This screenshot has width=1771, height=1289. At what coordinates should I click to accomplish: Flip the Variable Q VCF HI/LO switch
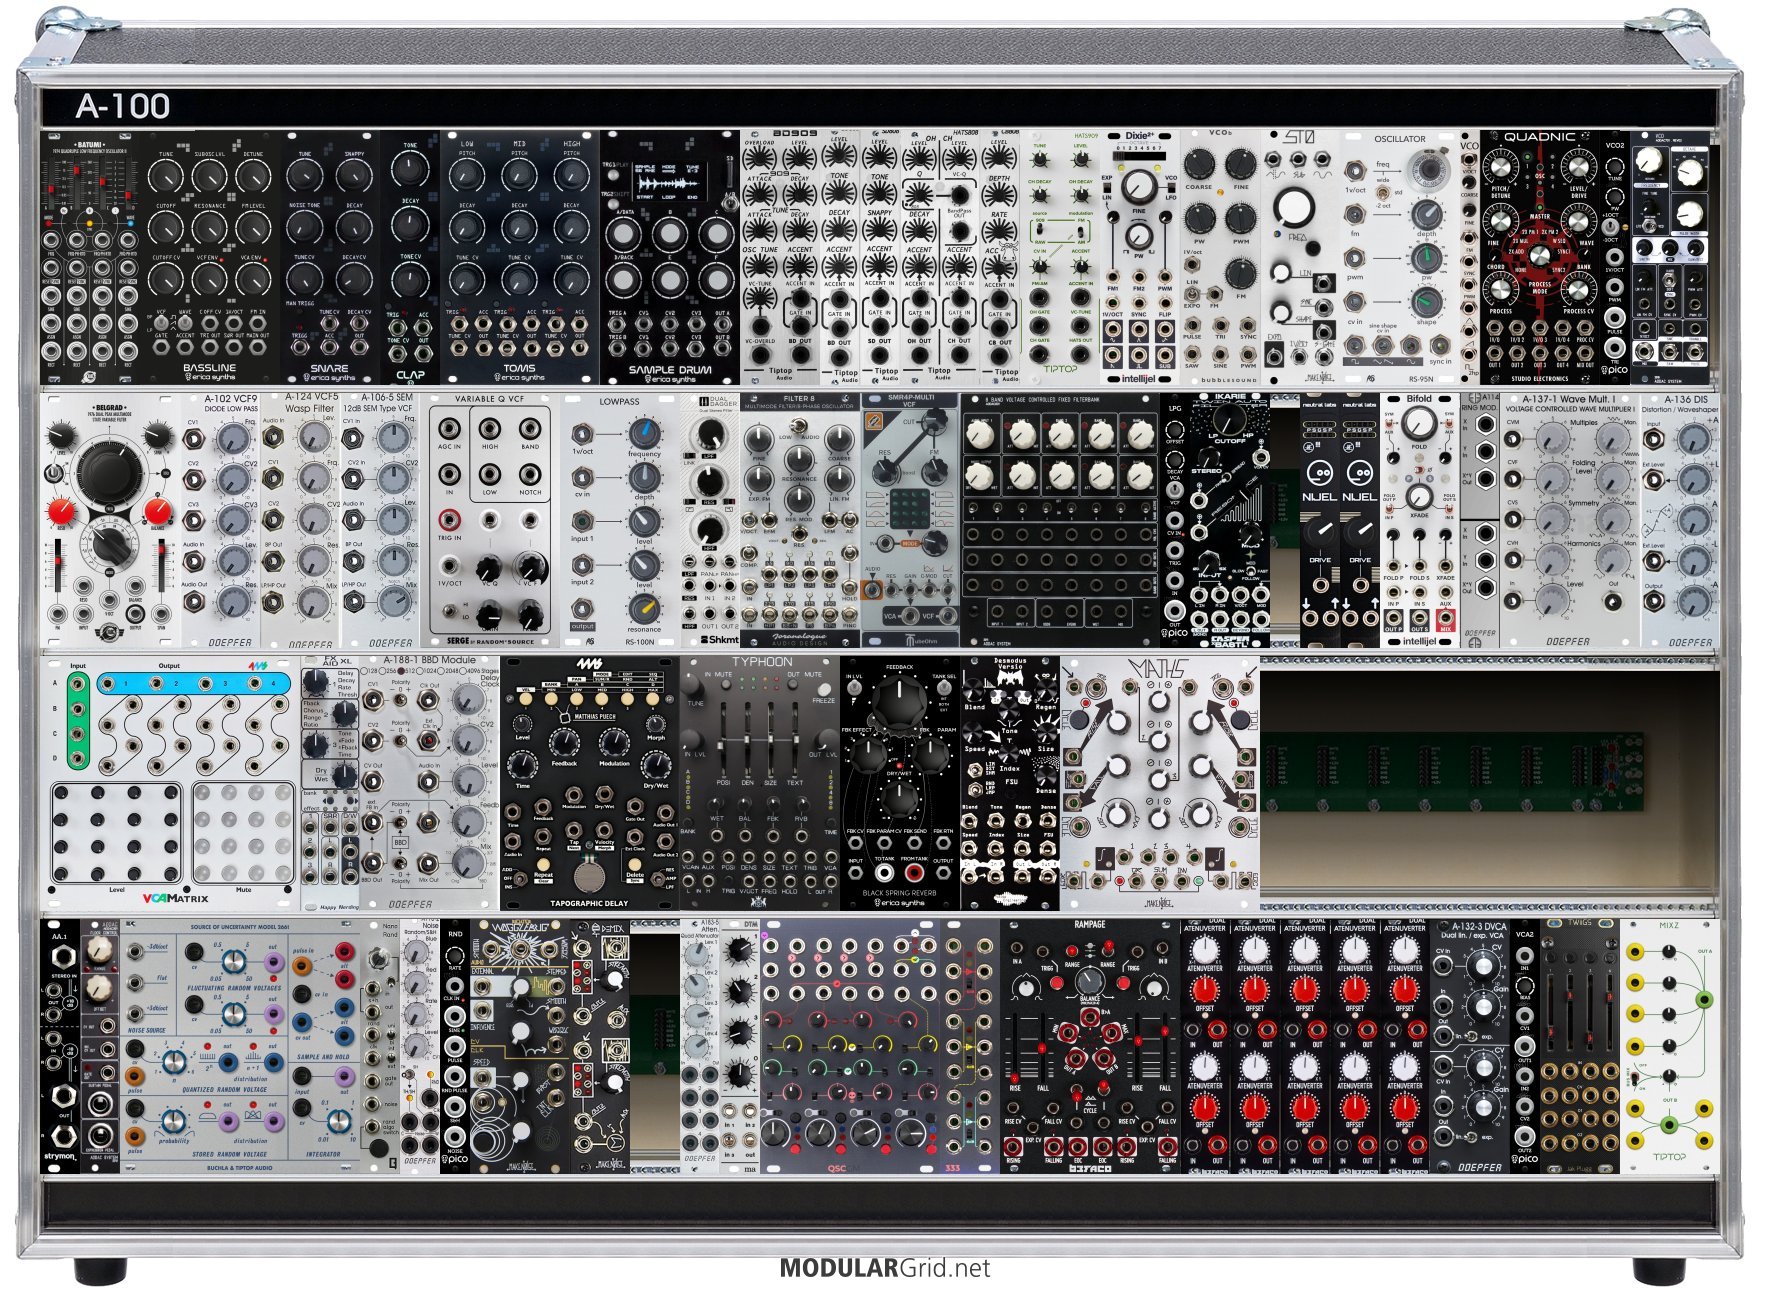(449, 610)
